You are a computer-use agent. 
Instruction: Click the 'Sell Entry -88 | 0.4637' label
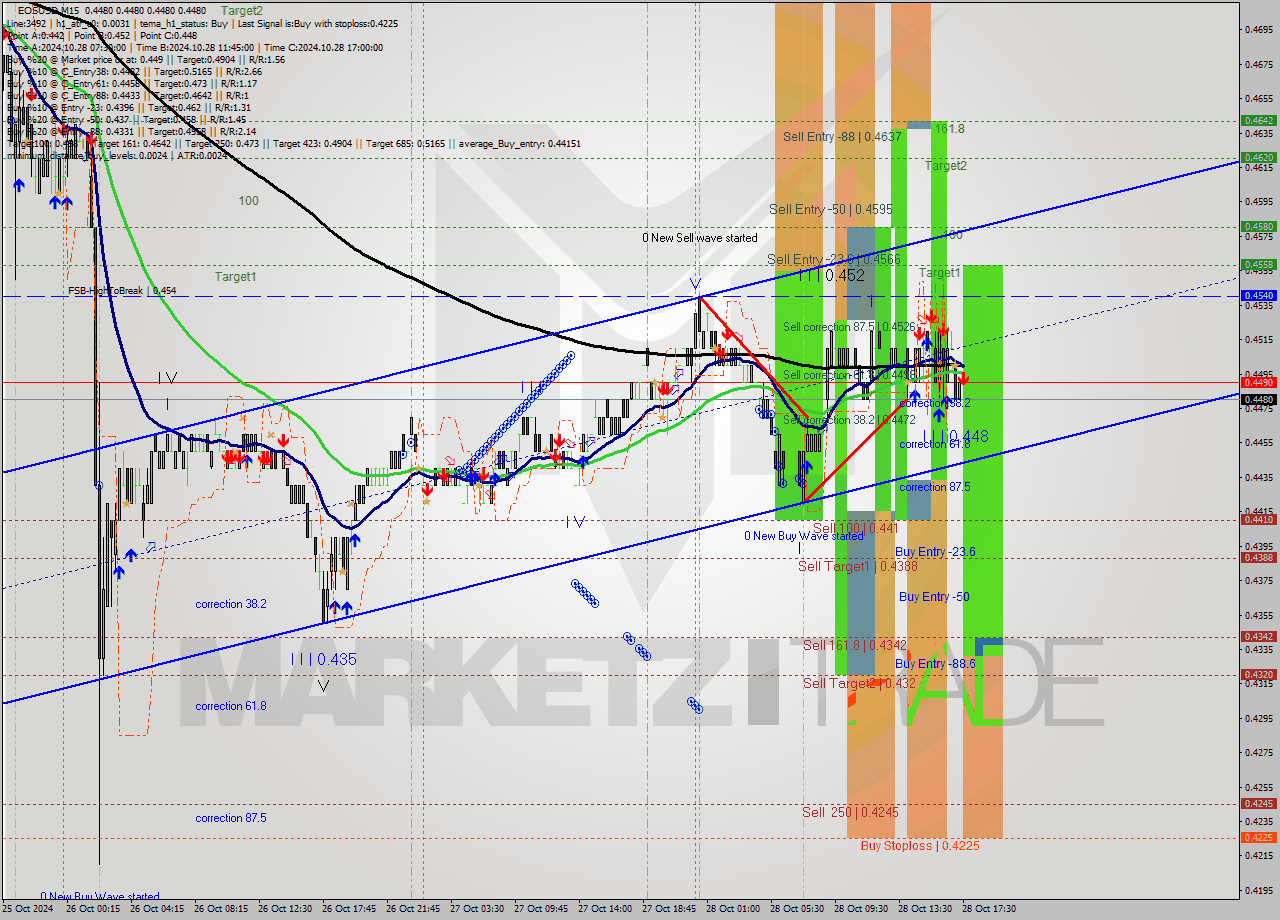[843, 137]
